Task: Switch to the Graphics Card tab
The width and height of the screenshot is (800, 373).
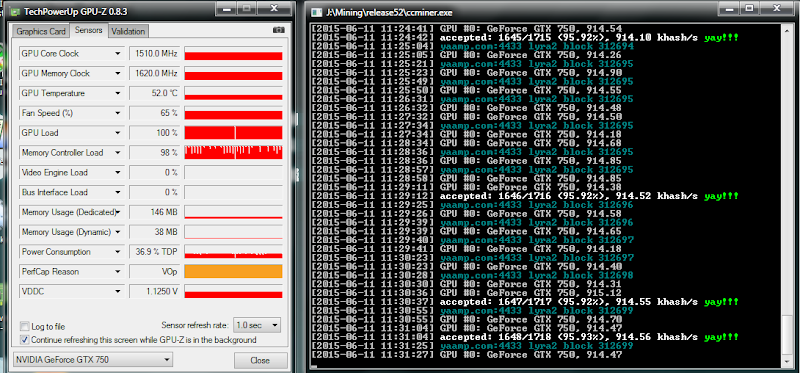Action: point(41,31)
